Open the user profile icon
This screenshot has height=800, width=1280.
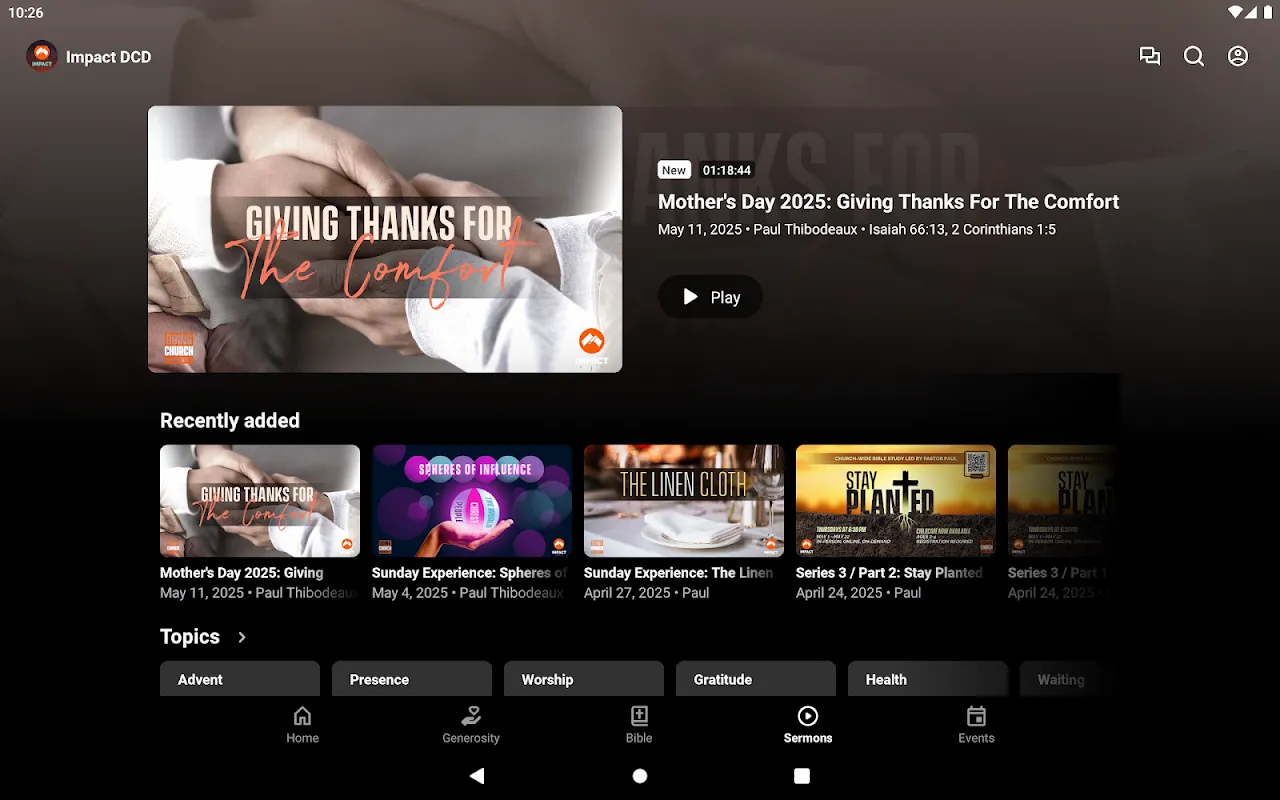coord(1238,57)
